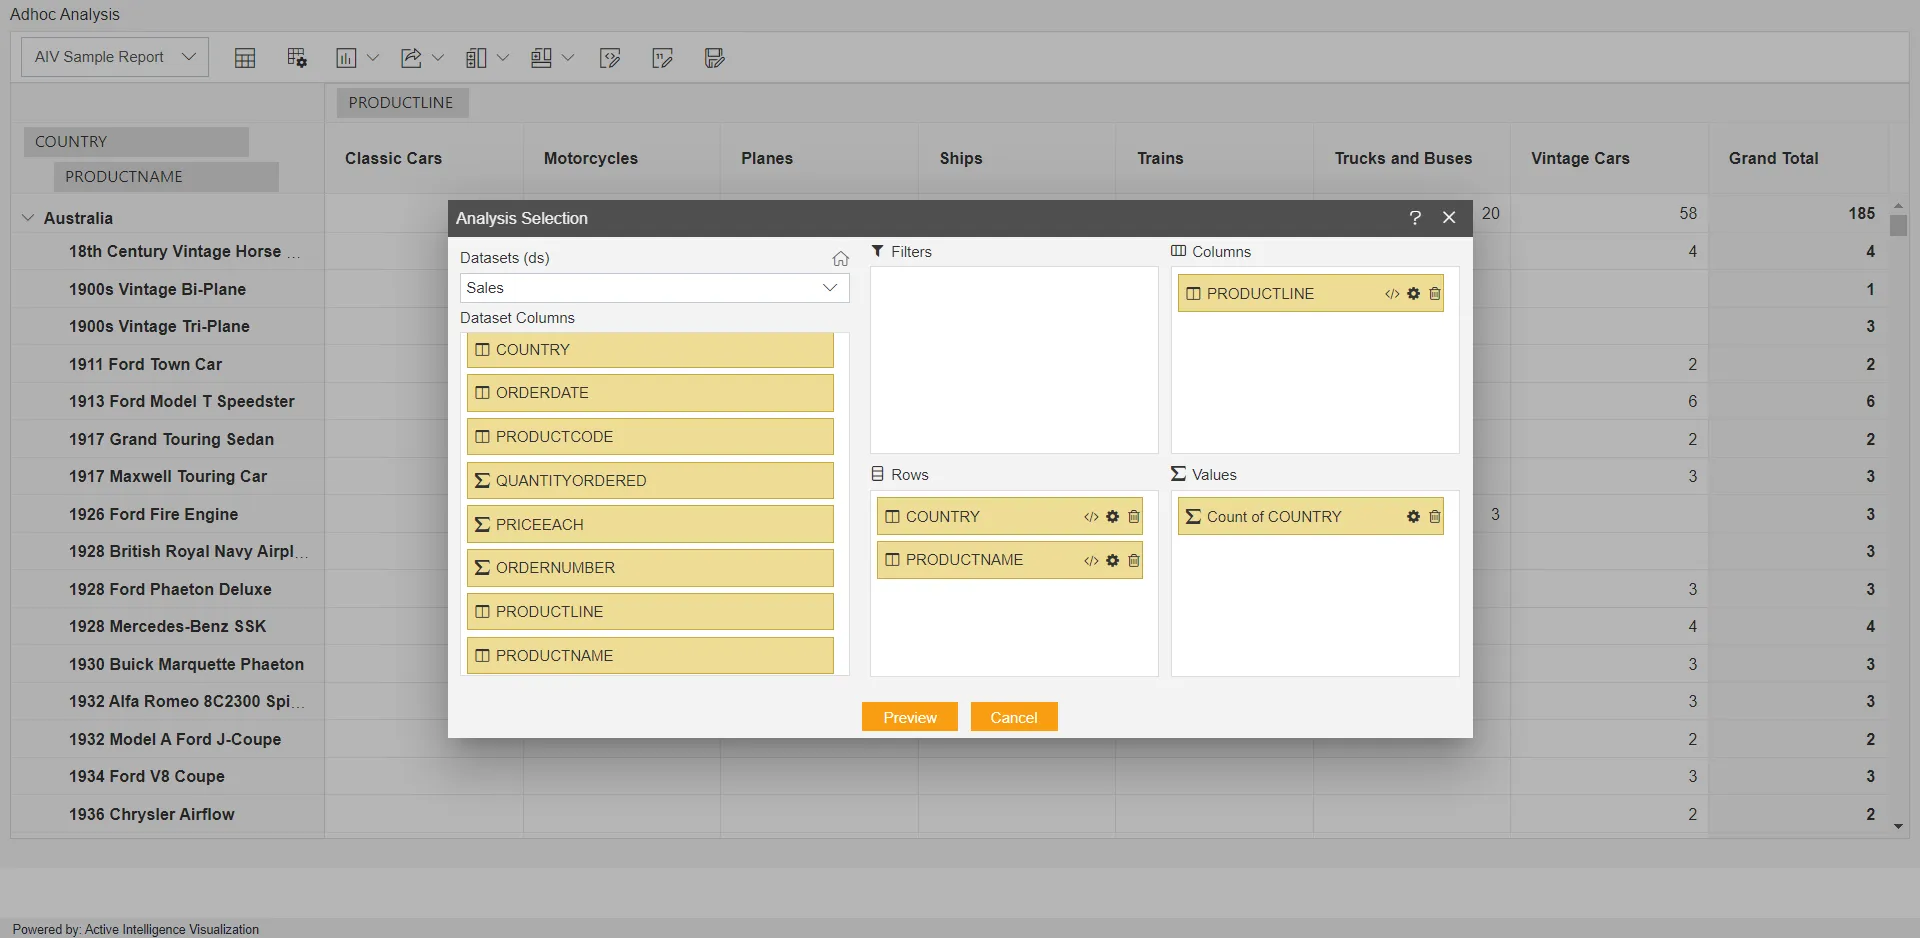1920x938 pixels.
Task: Open help question mark in Analysis Selection
Action: (x=1415, y=218)
